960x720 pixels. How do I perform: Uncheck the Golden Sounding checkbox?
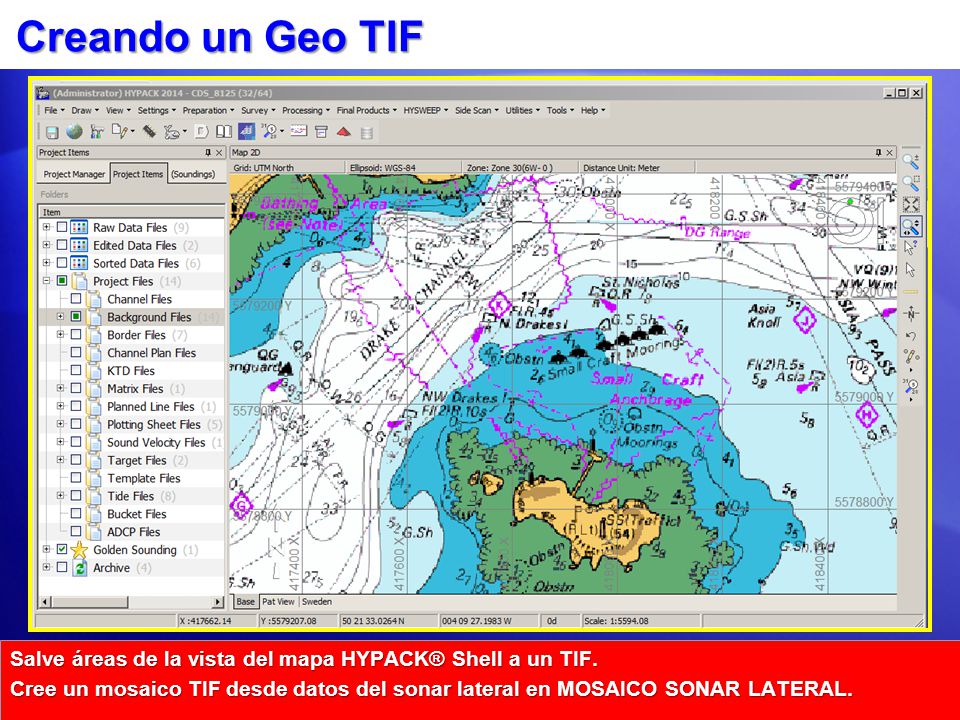point(62,549)
